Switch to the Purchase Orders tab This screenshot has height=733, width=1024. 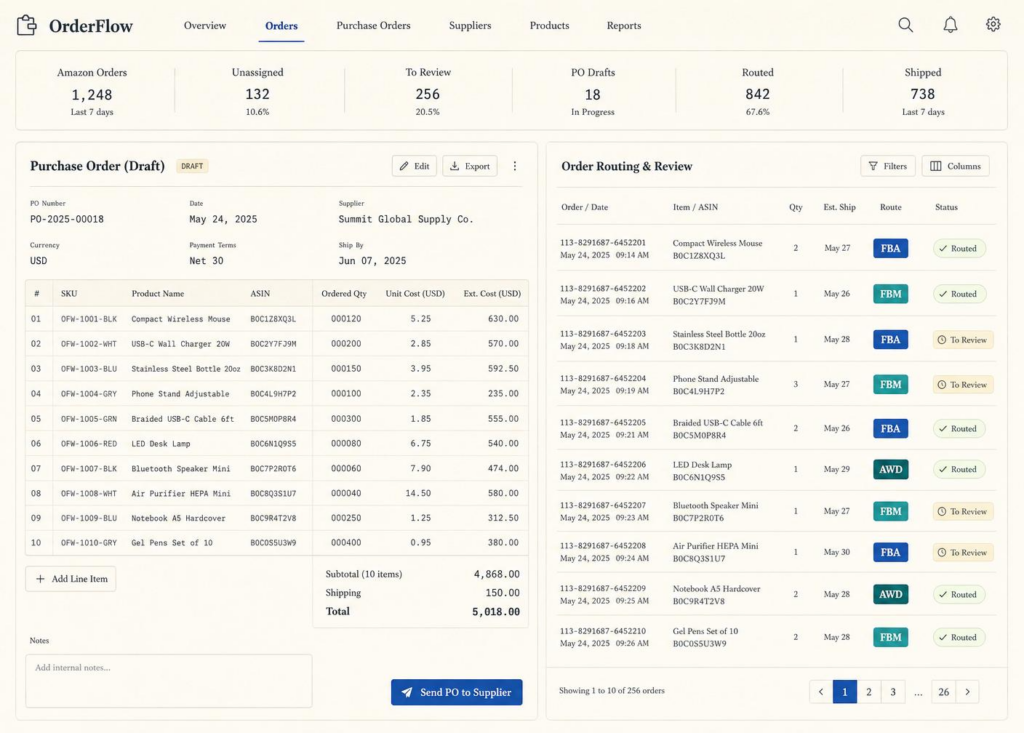click(374, 25)
